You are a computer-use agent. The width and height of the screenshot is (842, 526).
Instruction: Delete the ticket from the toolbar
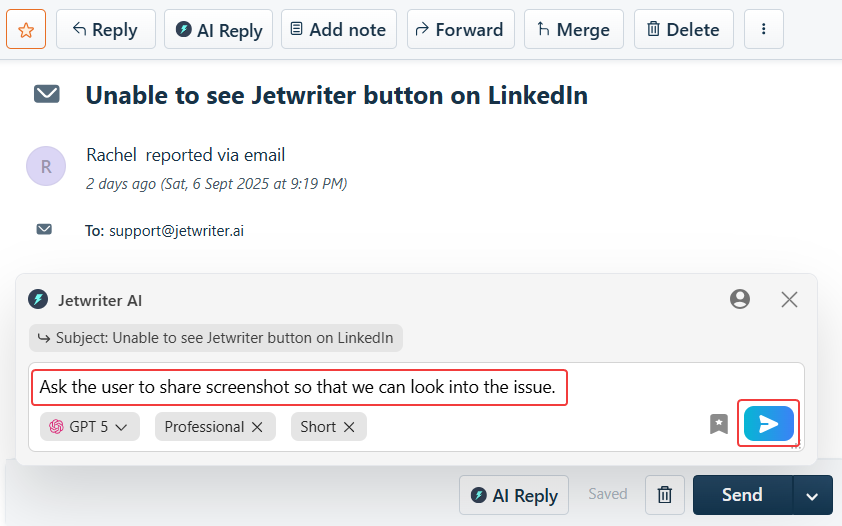click(x=683, y=30)
